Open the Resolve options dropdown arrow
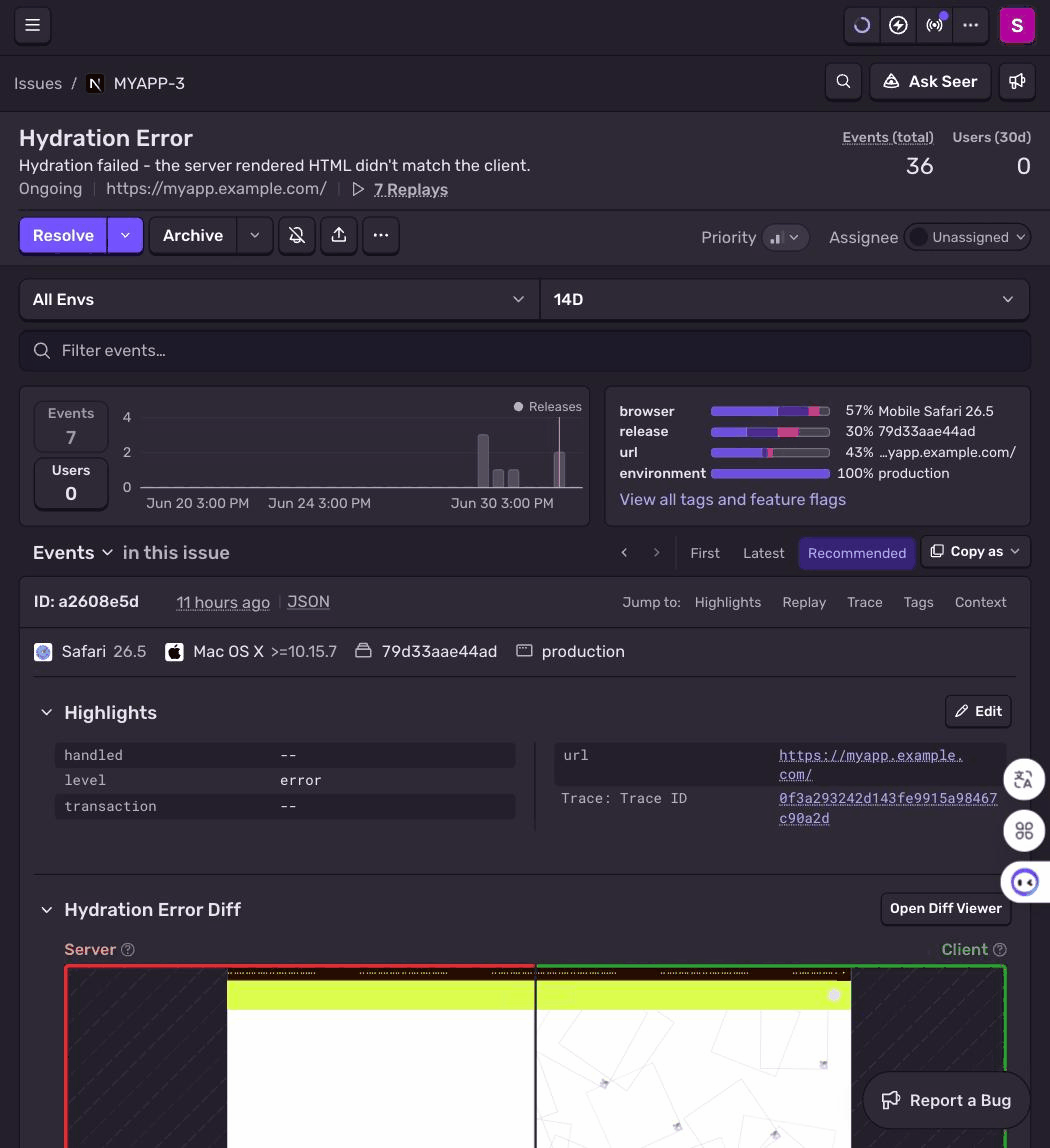This screenshot has height=1148, width=1050. [x=125, y=235]
